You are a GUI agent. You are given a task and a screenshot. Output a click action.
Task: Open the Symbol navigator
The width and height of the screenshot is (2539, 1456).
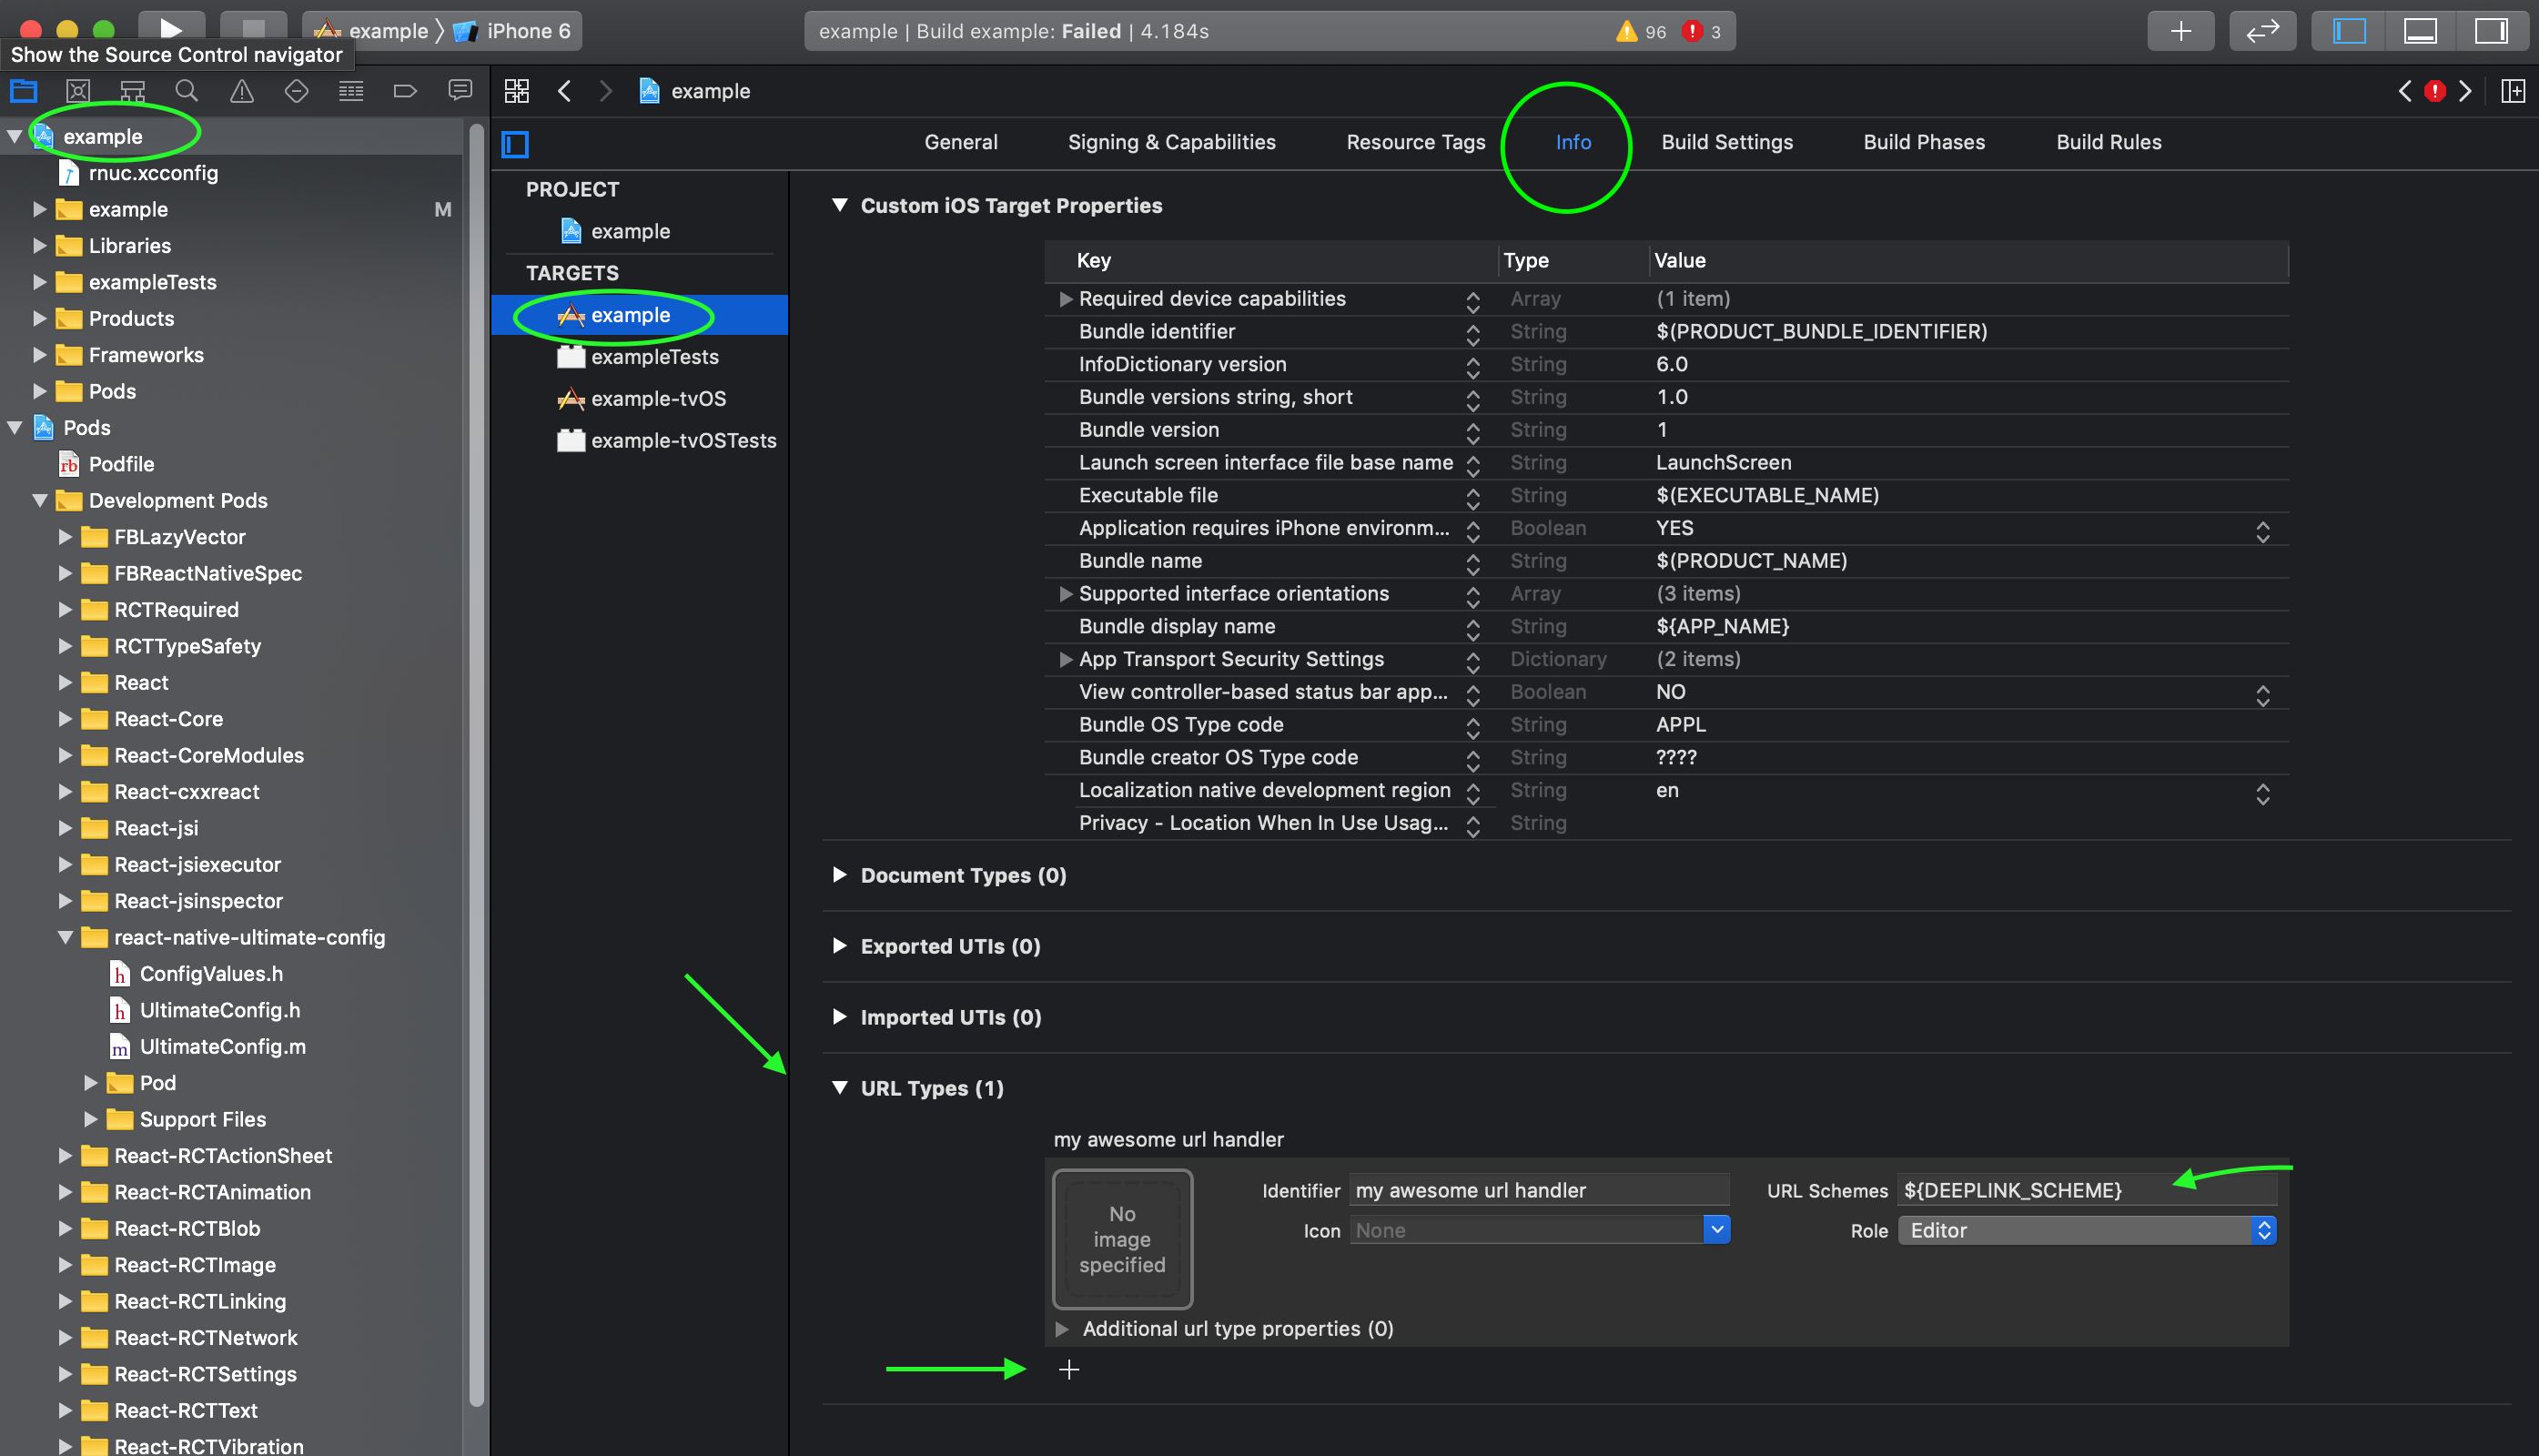point(132,91)
